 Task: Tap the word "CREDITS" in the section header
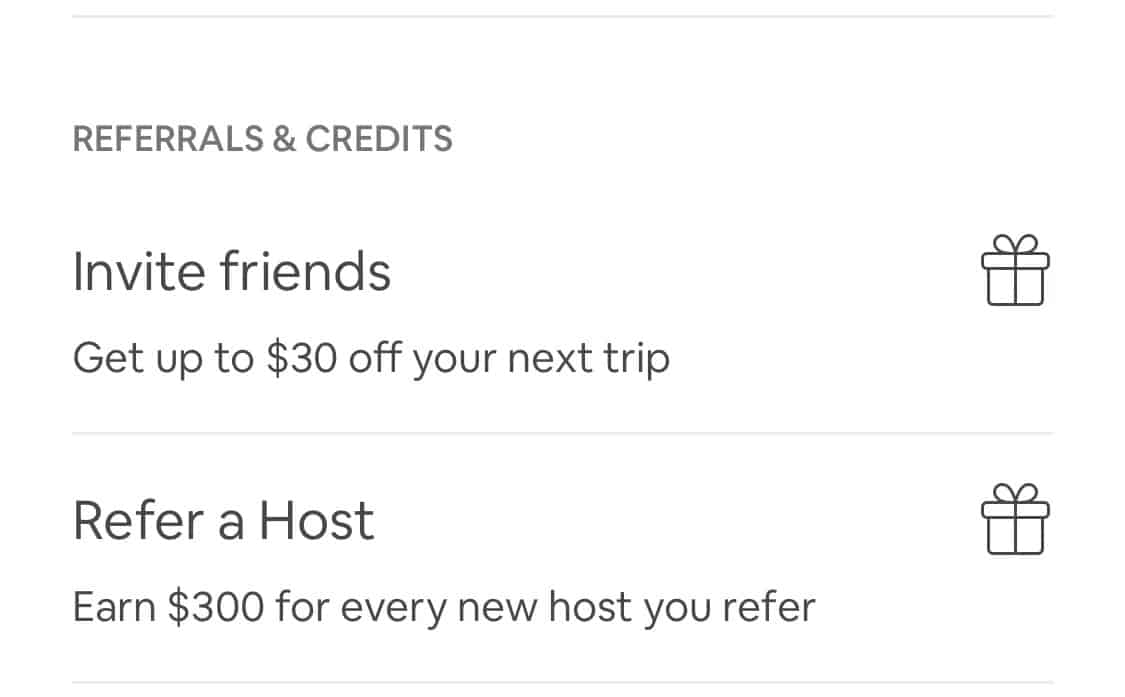(379, 139)
